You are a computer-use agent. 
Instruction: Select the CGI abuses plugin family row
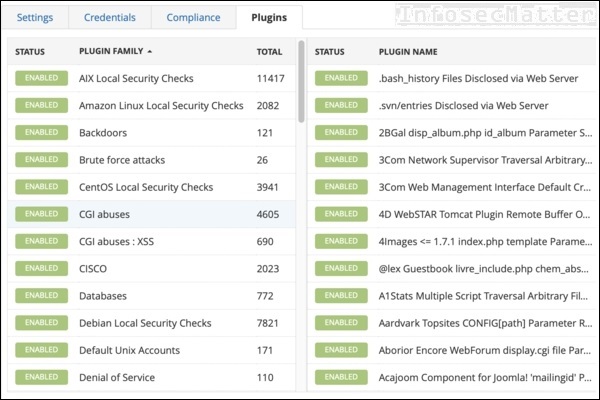pos(152,214)
